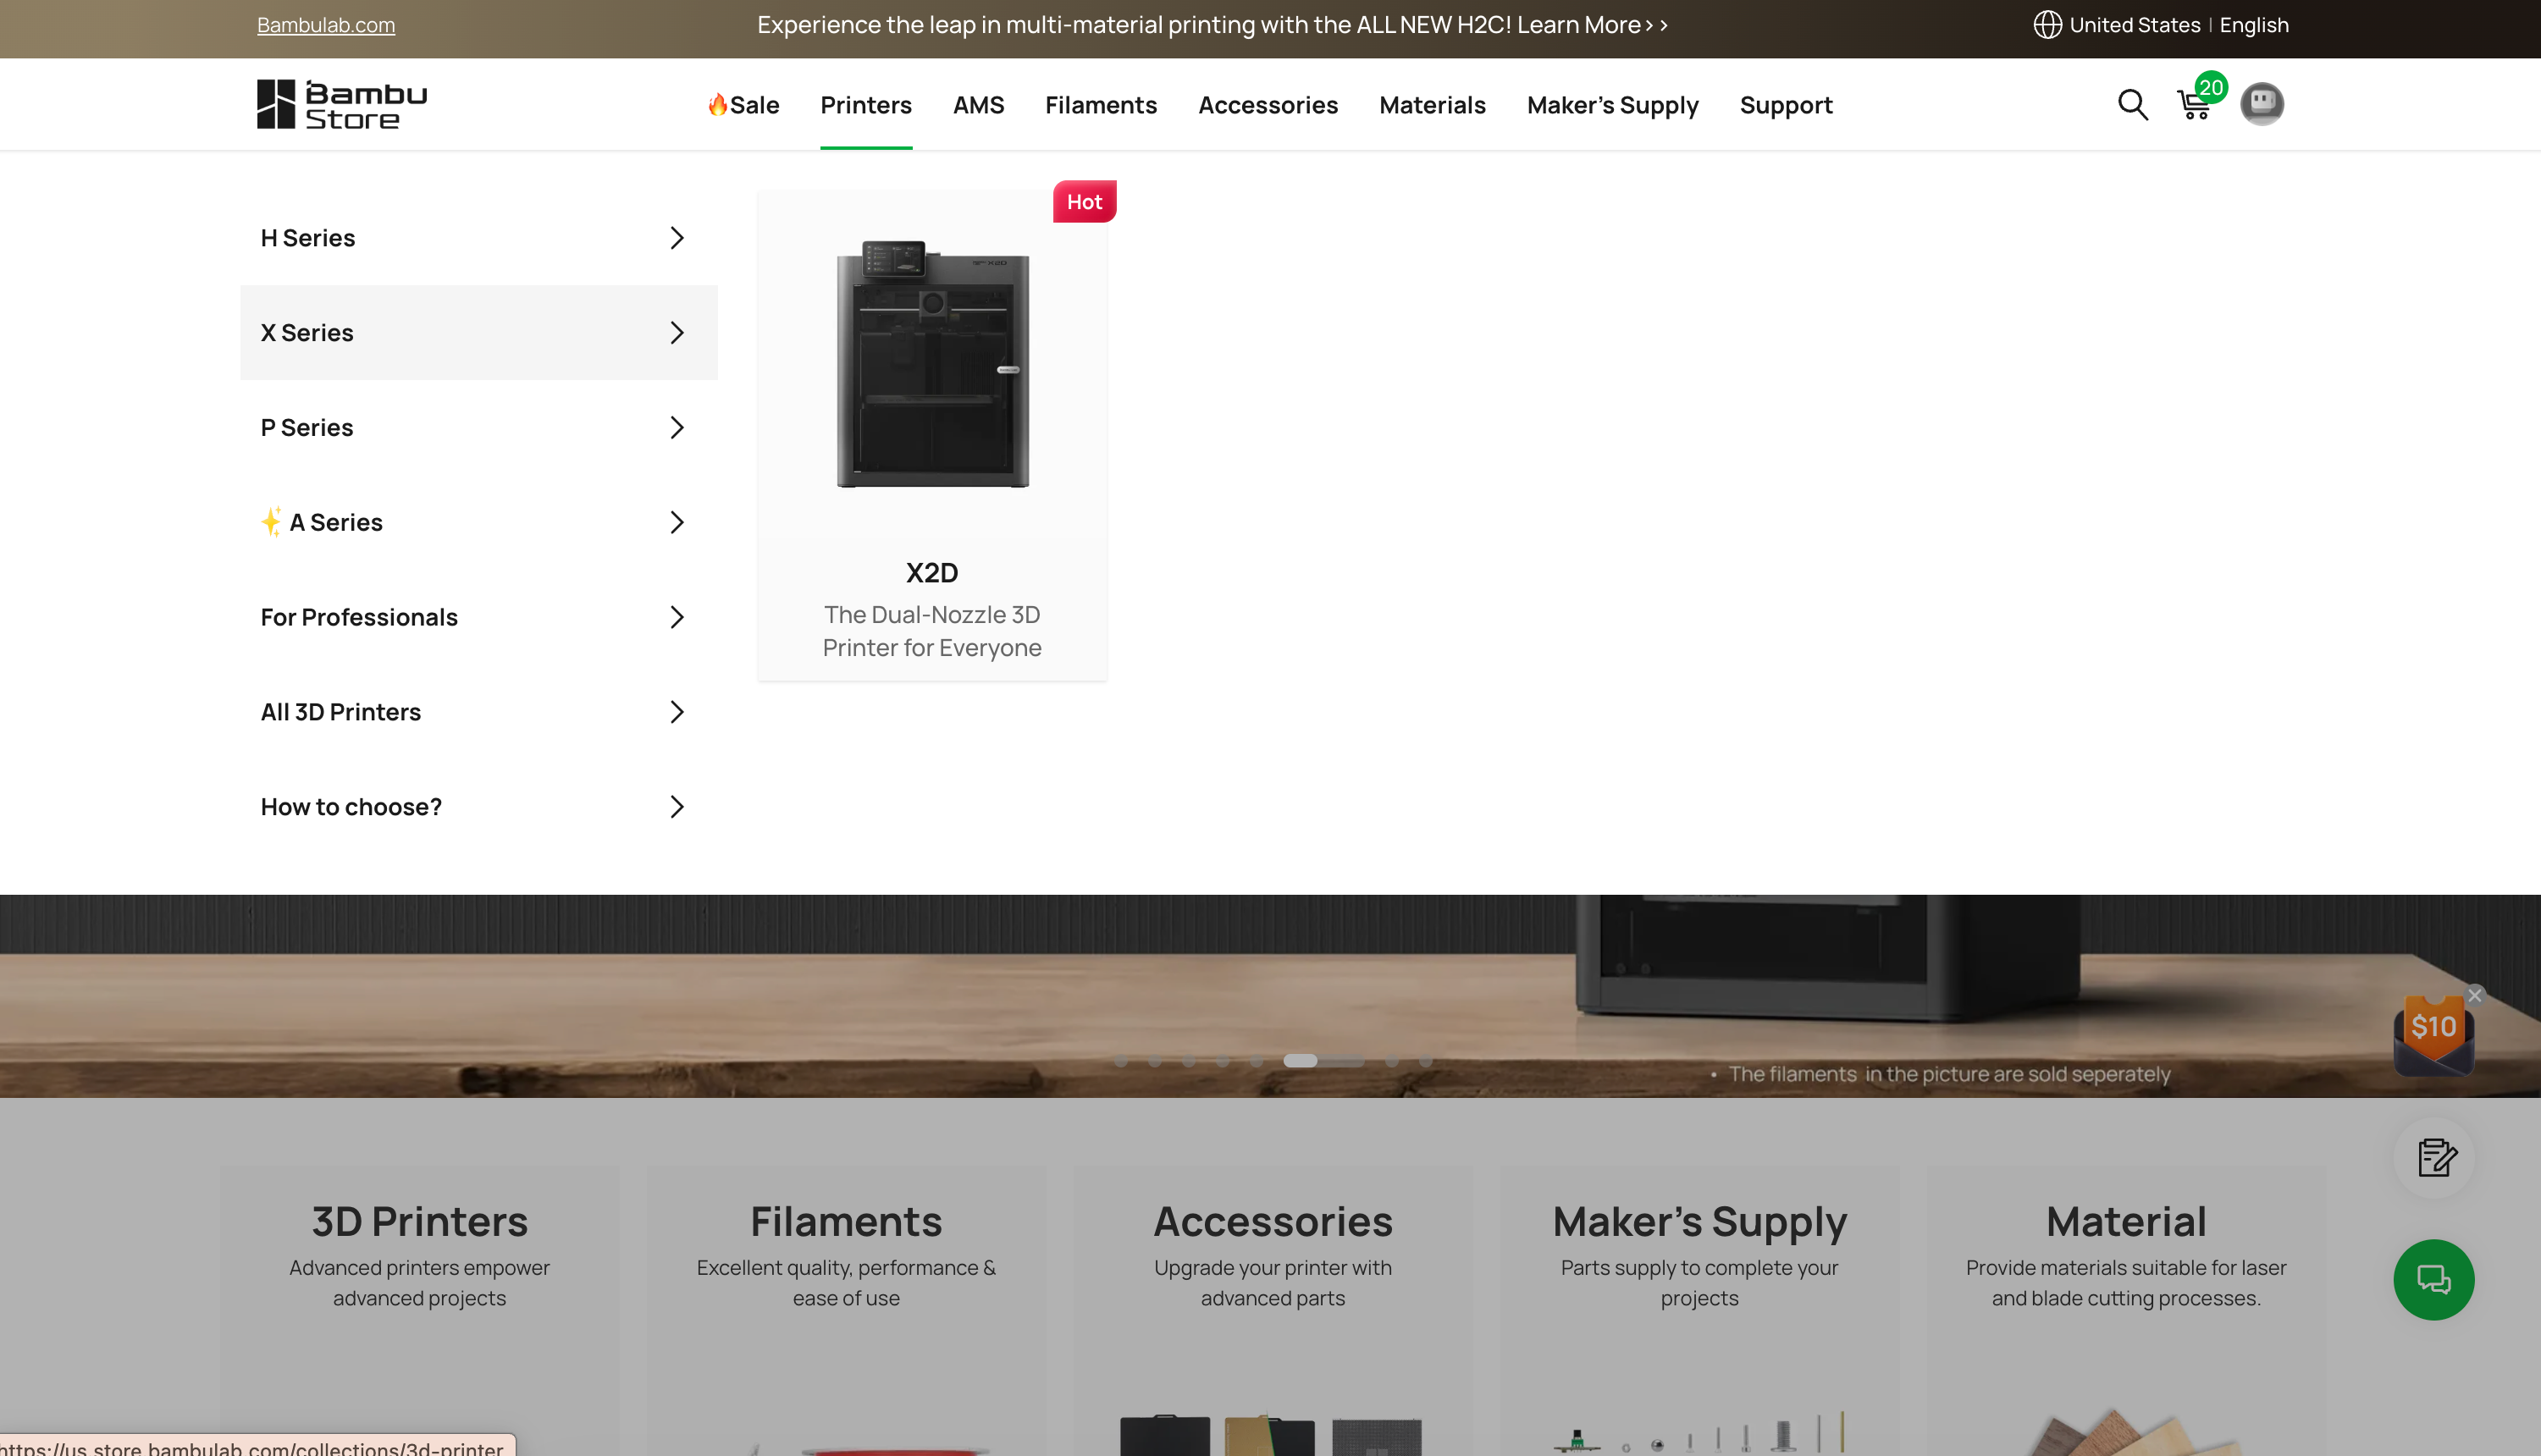This screenshot has height=1456, width=2541.
Task: Open the Material category card
Action: point(2126,1310)
